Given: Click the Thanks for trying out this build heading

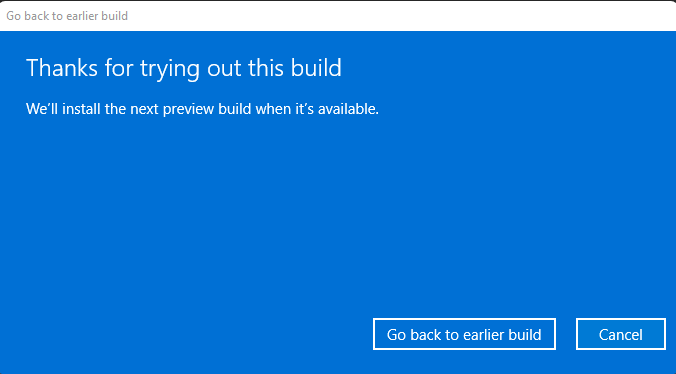Looking at the screenshot, I should pyautogui.click(x=184, y=69).
